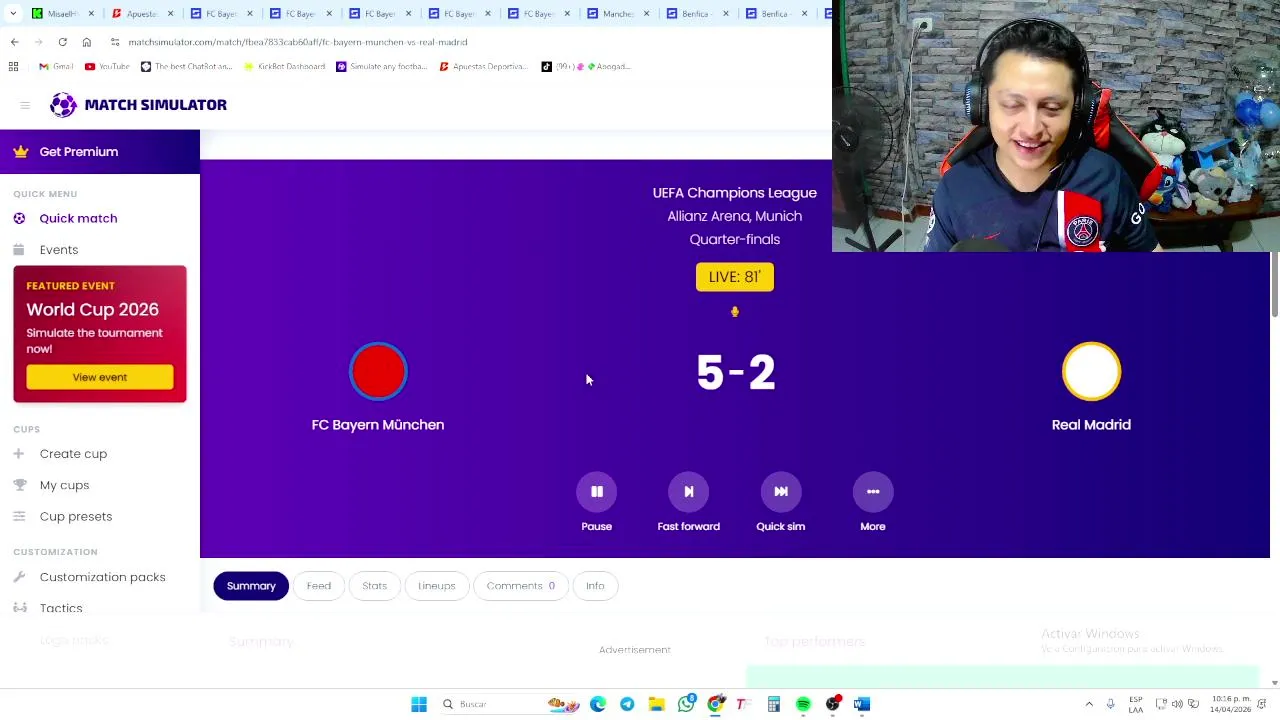Screen dimensions: 1280x720
Task: Open Tactics in sidebar
Action: tap(61, 608)
